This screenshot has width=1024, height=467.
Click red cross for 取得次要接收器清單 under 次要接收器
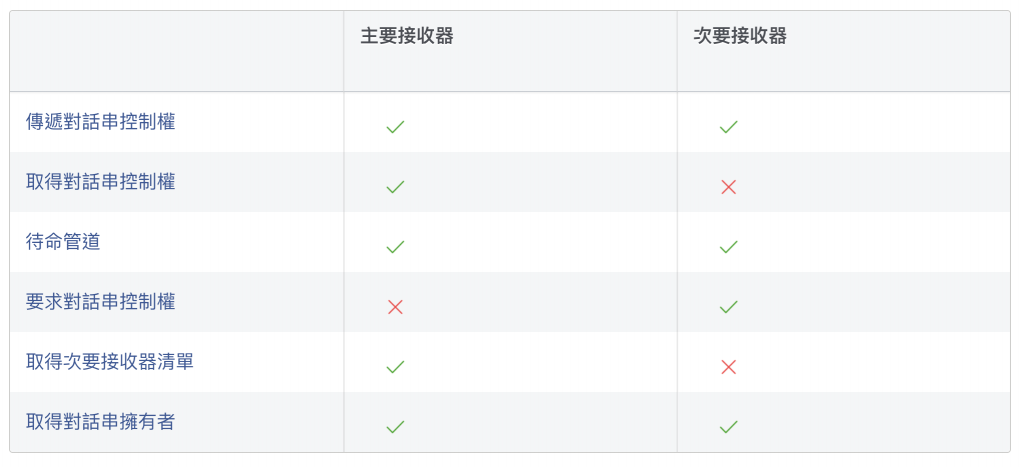tap(728, 367)
